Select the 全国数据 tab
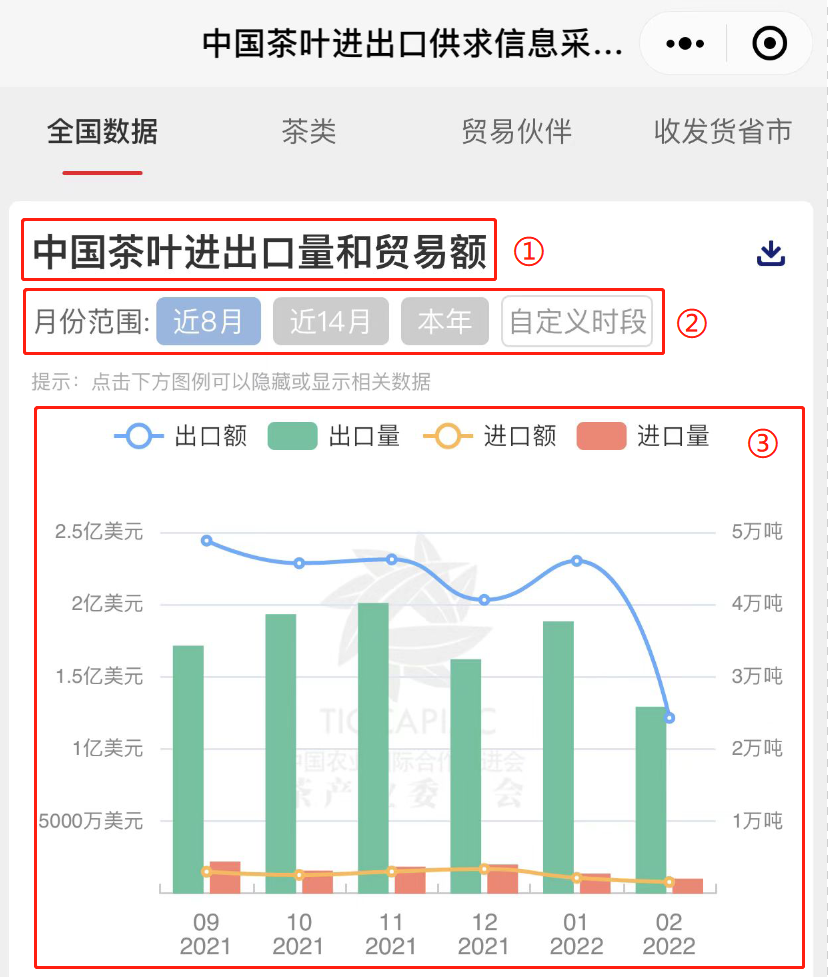This screenshot has width=828, height=977. [102, 132]
